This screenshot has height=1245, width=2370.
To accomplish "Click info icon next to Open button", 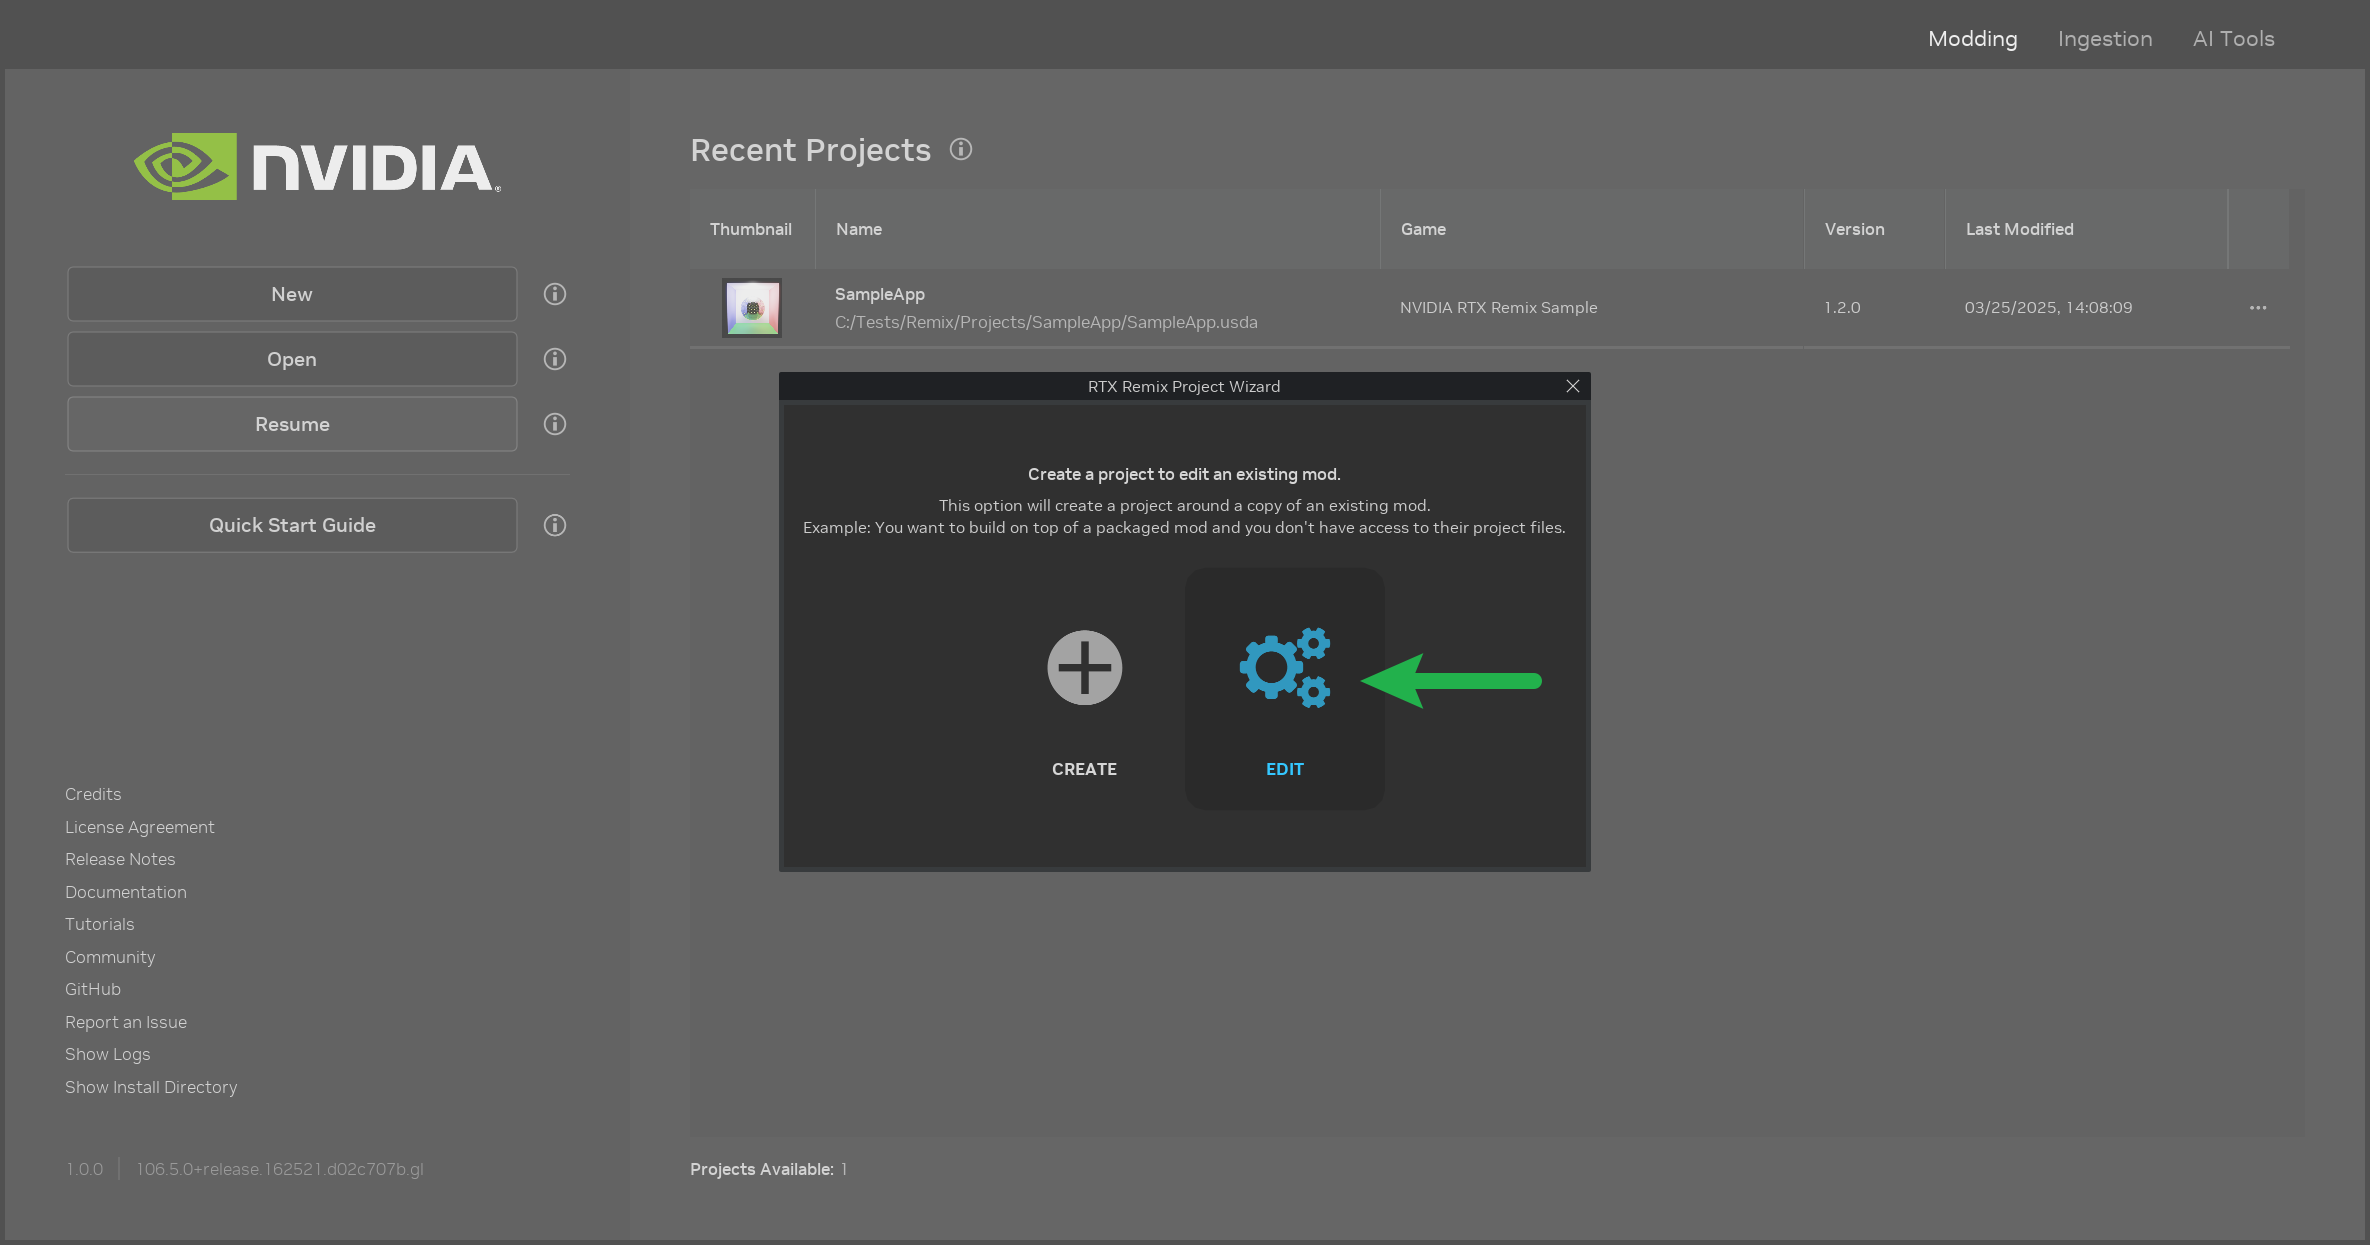I will pos(555,359).
